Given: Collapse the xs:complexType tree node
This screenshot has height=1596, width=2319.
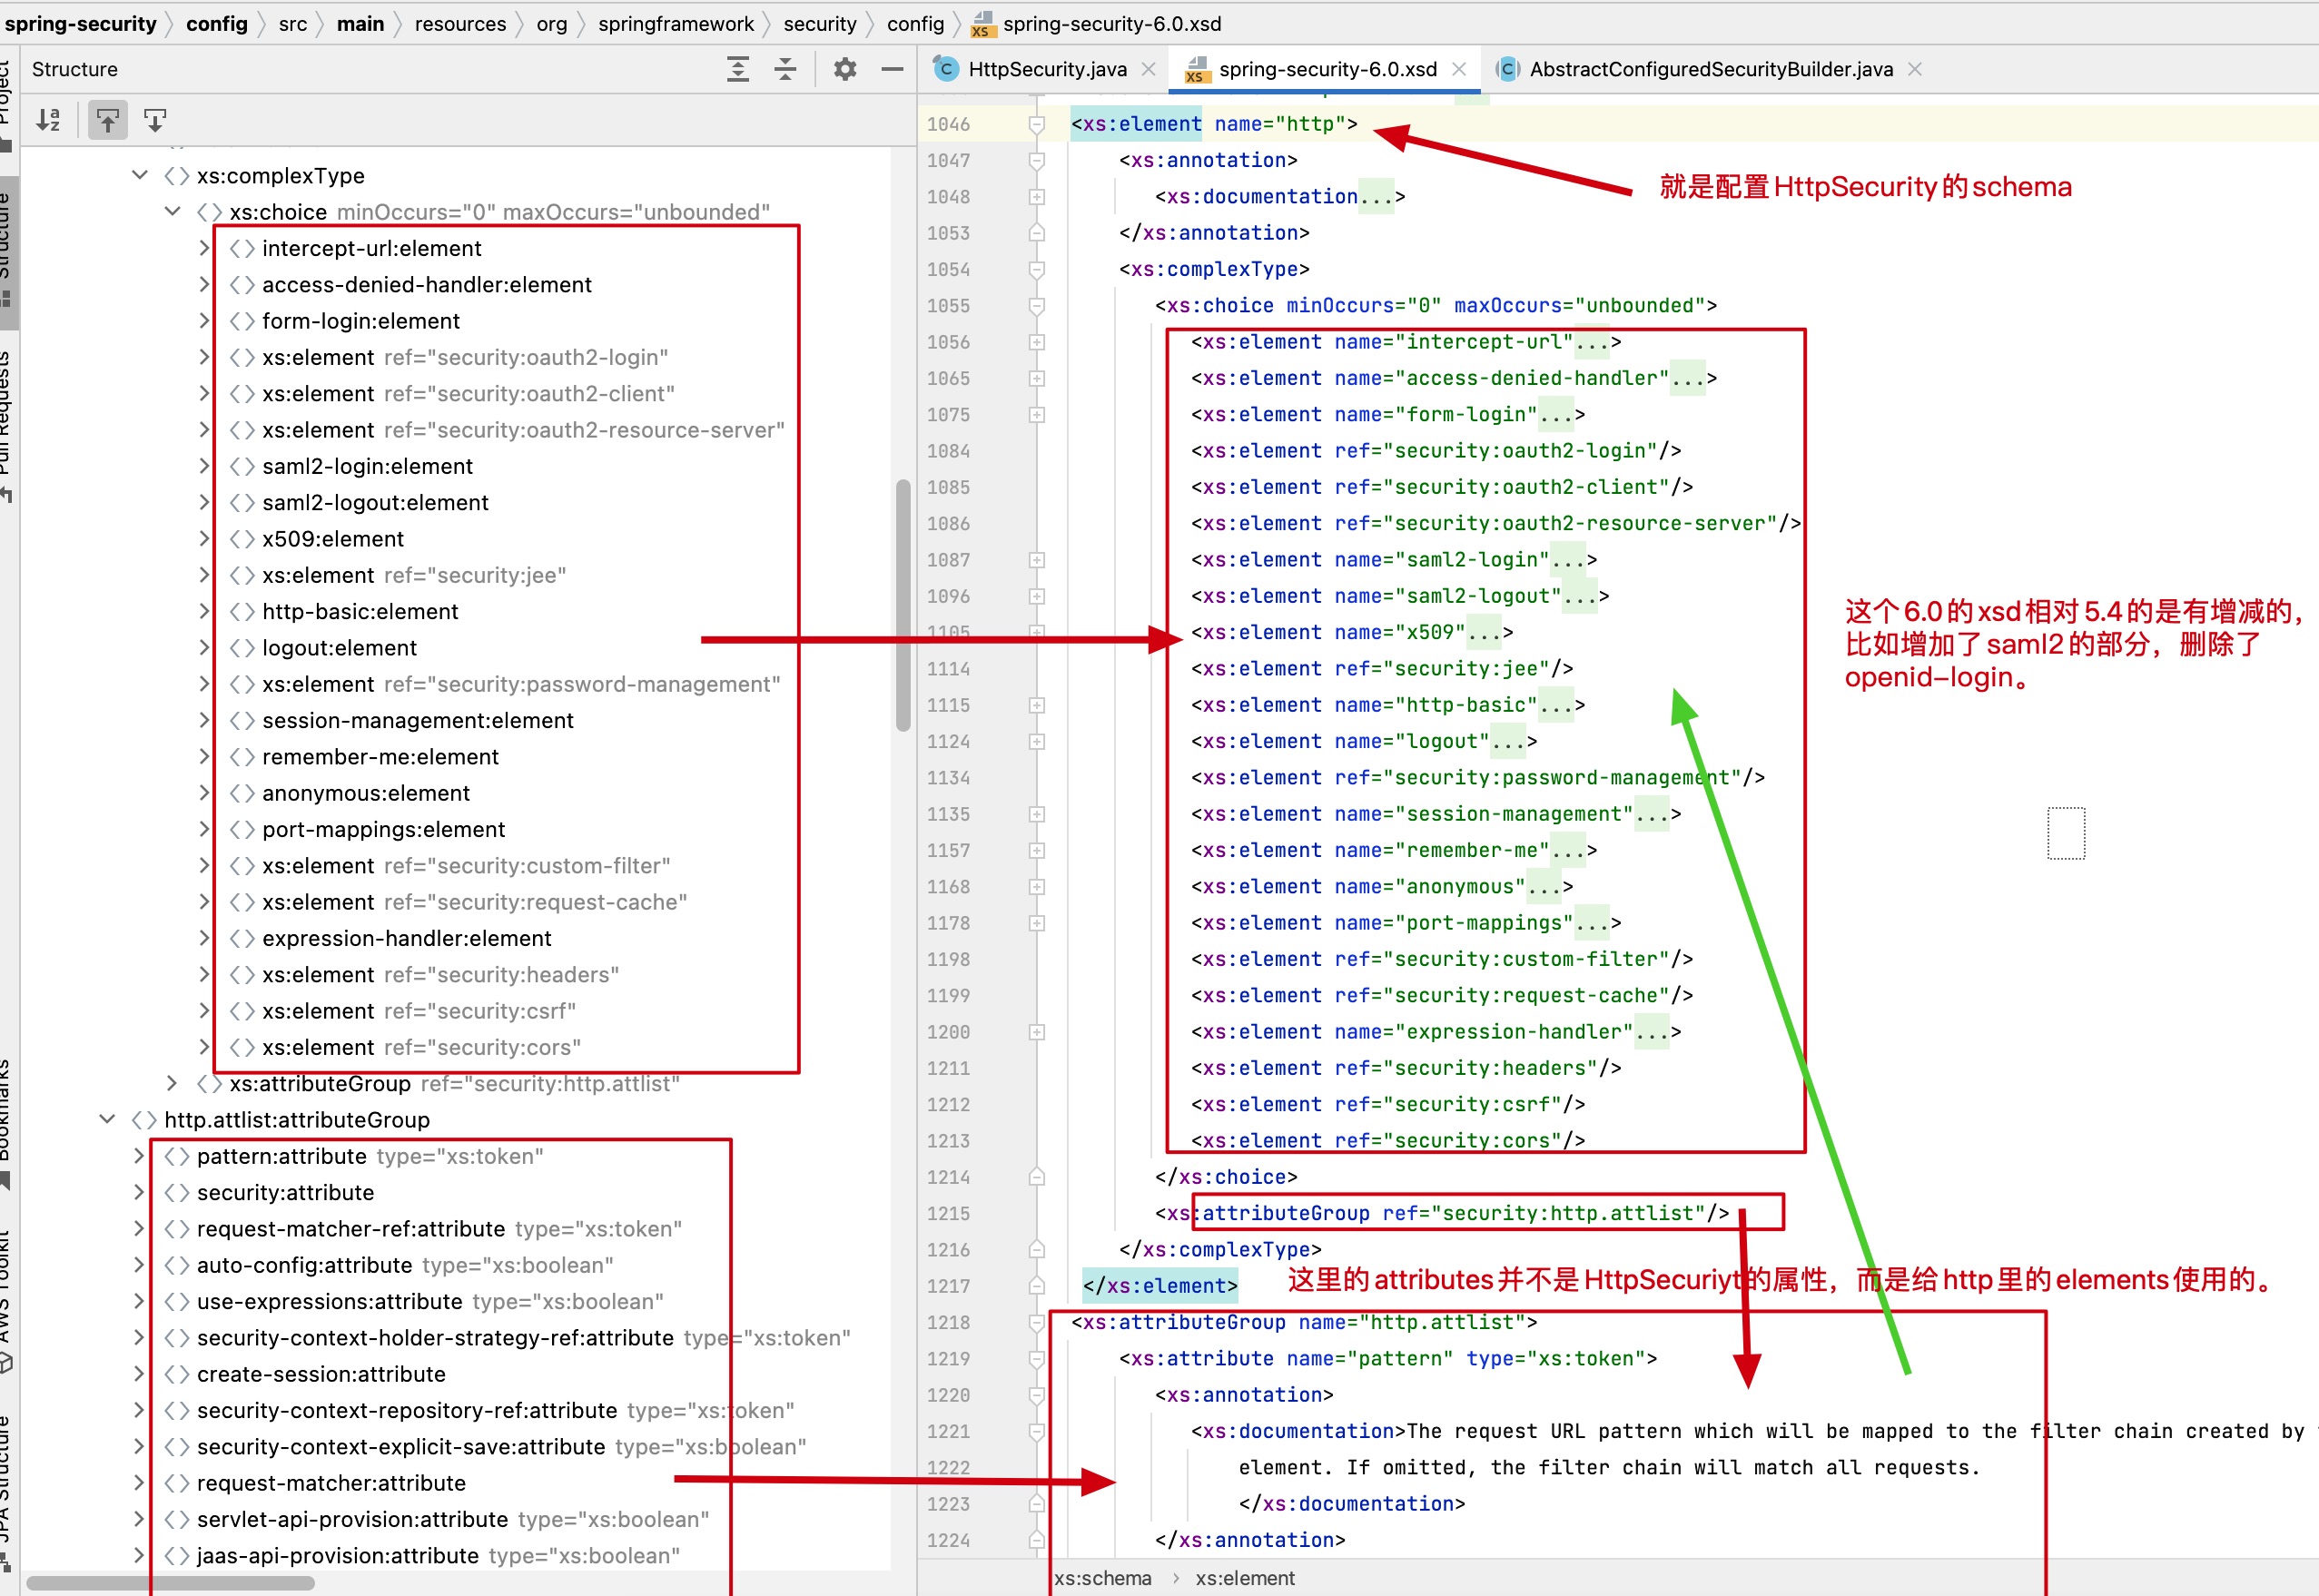Looking at the screenshot, I should point(140,176).
